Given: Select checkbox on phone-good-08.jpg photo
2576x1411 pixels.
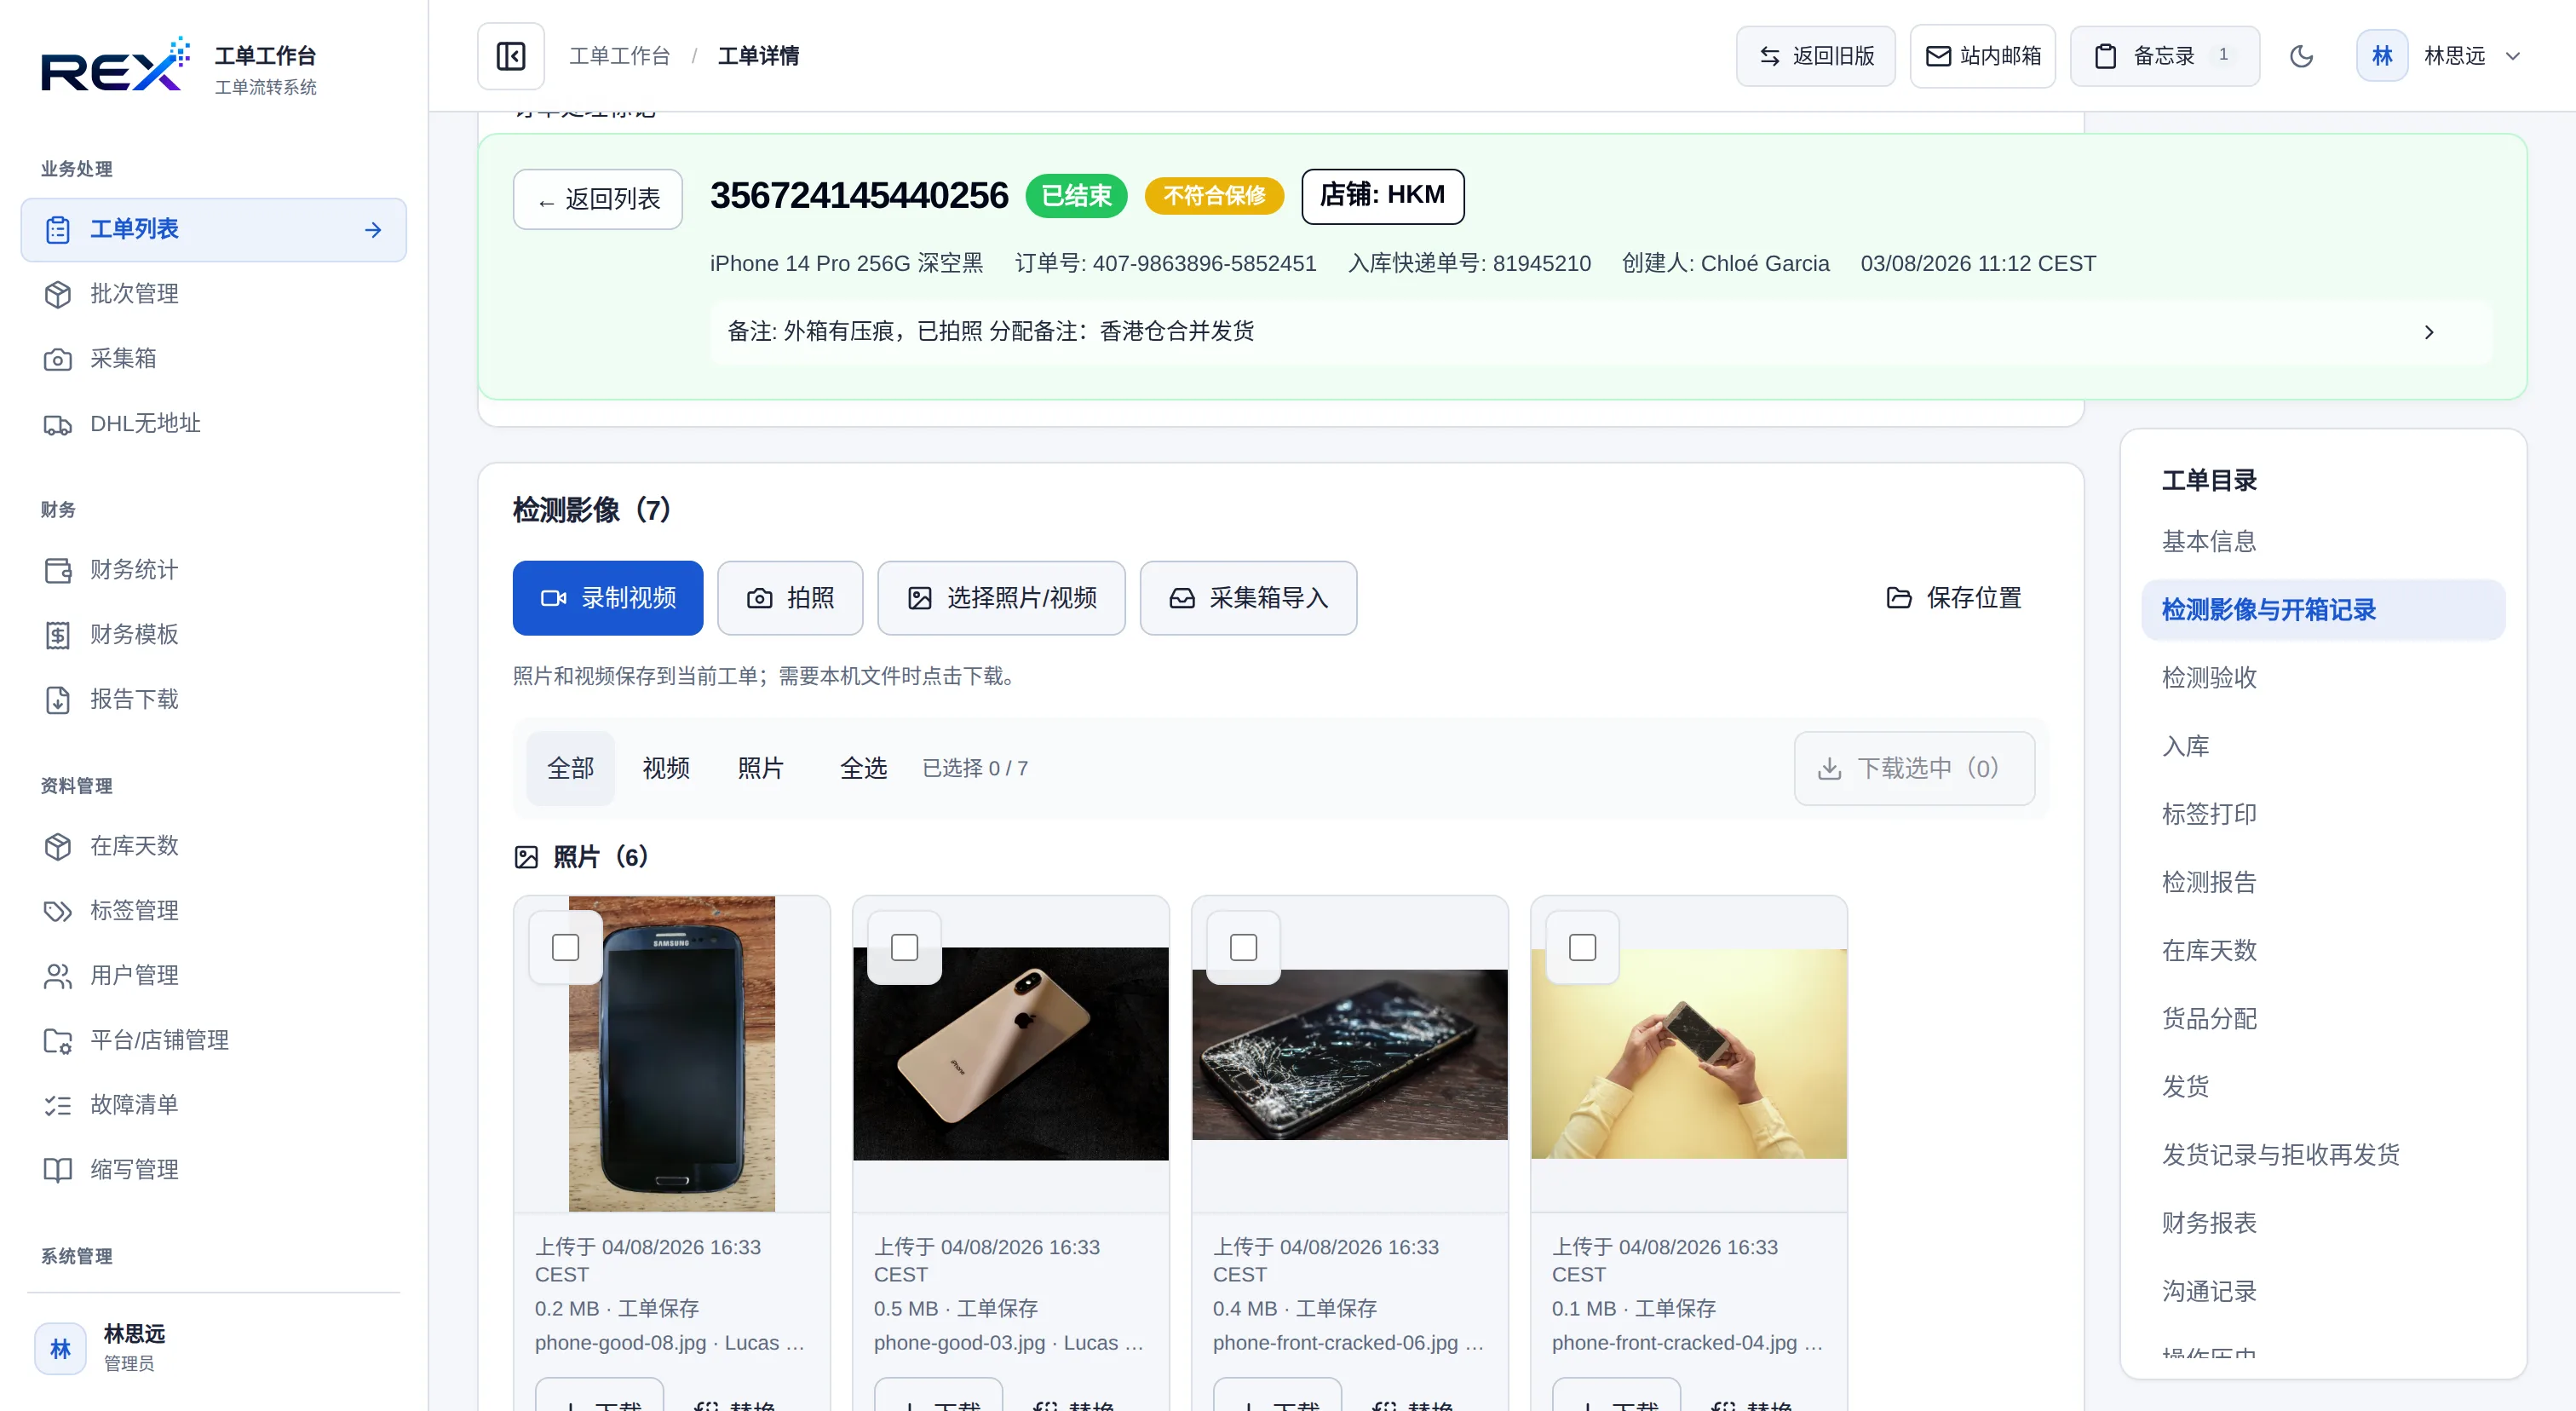Looking at the screenshot, I should point(566,947).
